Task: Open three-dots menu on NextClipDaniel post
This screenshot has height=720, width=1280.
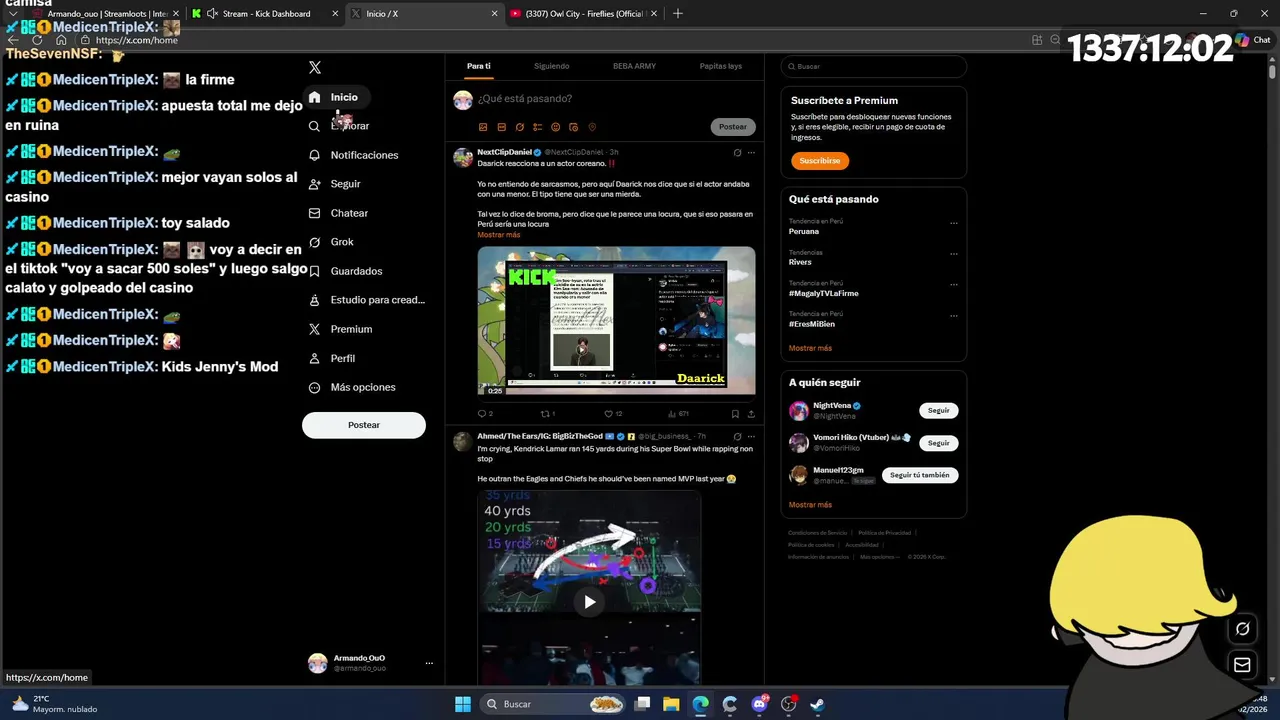Action: (751, 153)
